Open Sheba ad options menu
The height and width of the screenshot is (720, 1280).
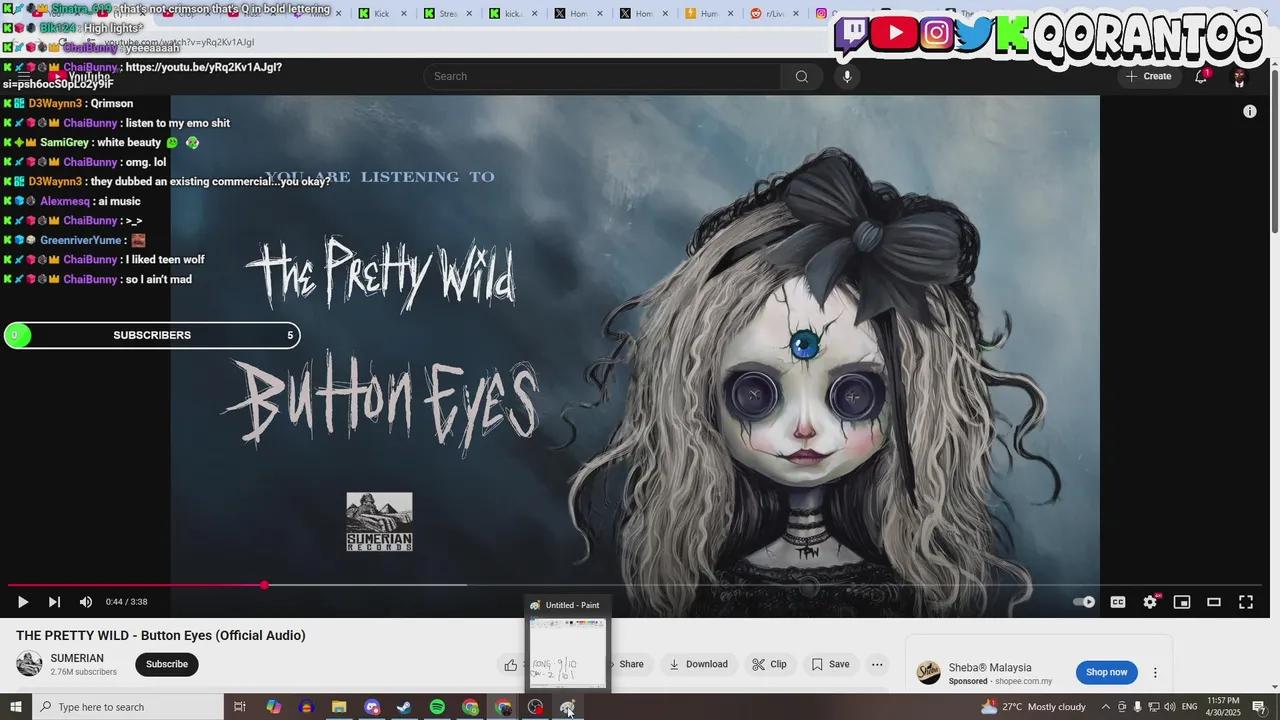click(1155, 673)
